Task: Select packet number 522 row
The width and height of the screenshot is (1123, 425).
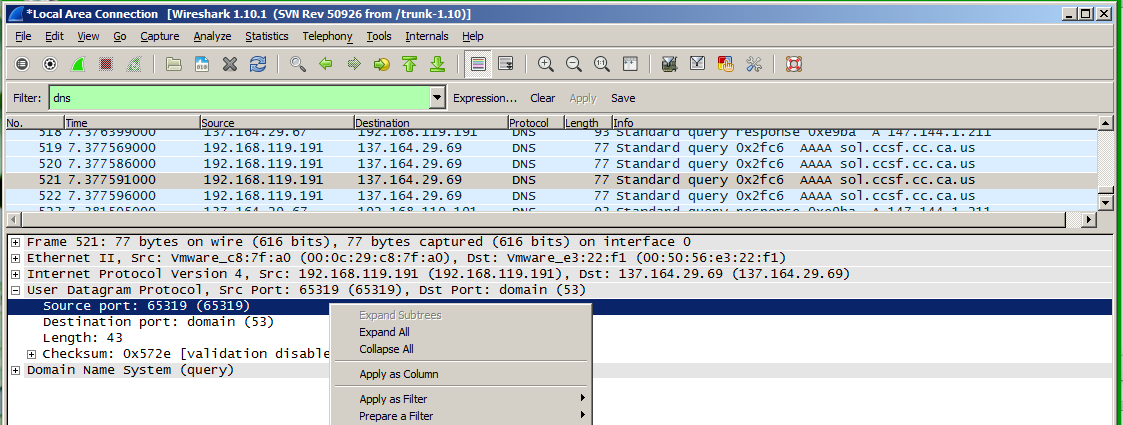Action: 551,196
